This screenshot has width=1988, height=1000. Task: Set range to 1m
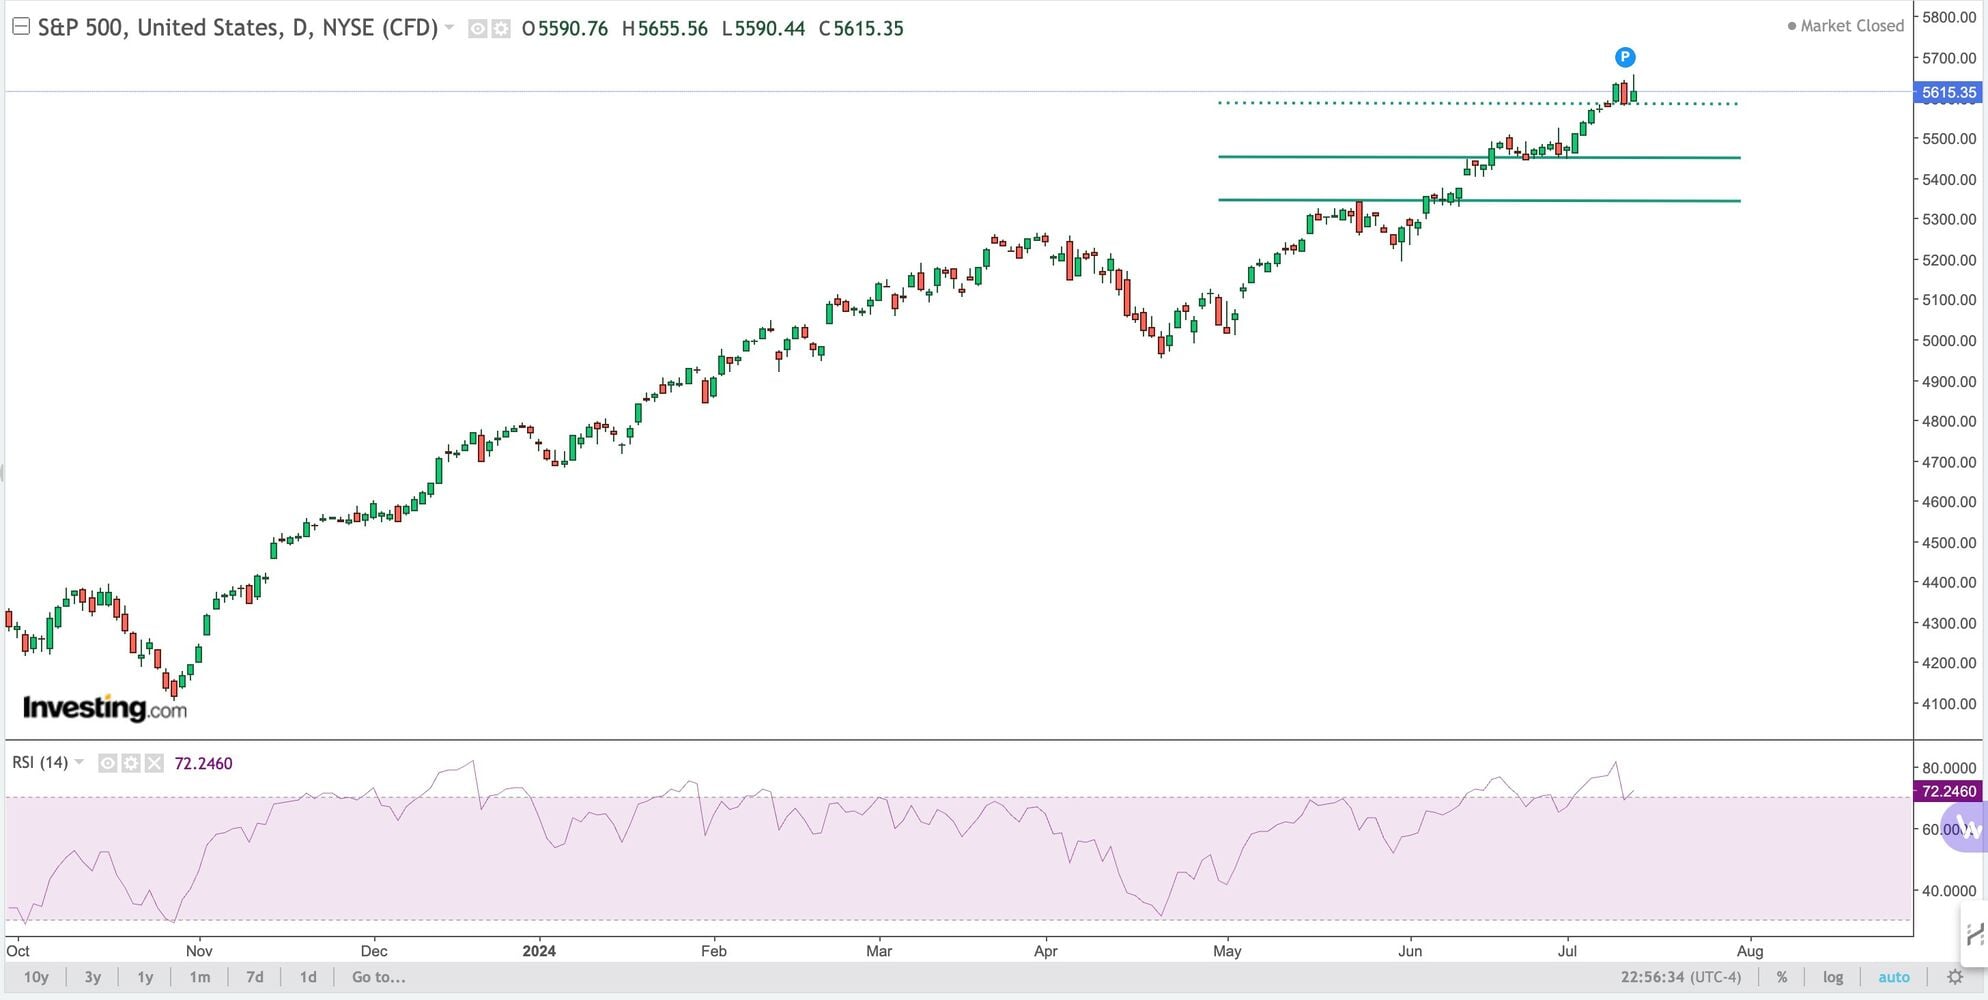[x=200, y=977]
